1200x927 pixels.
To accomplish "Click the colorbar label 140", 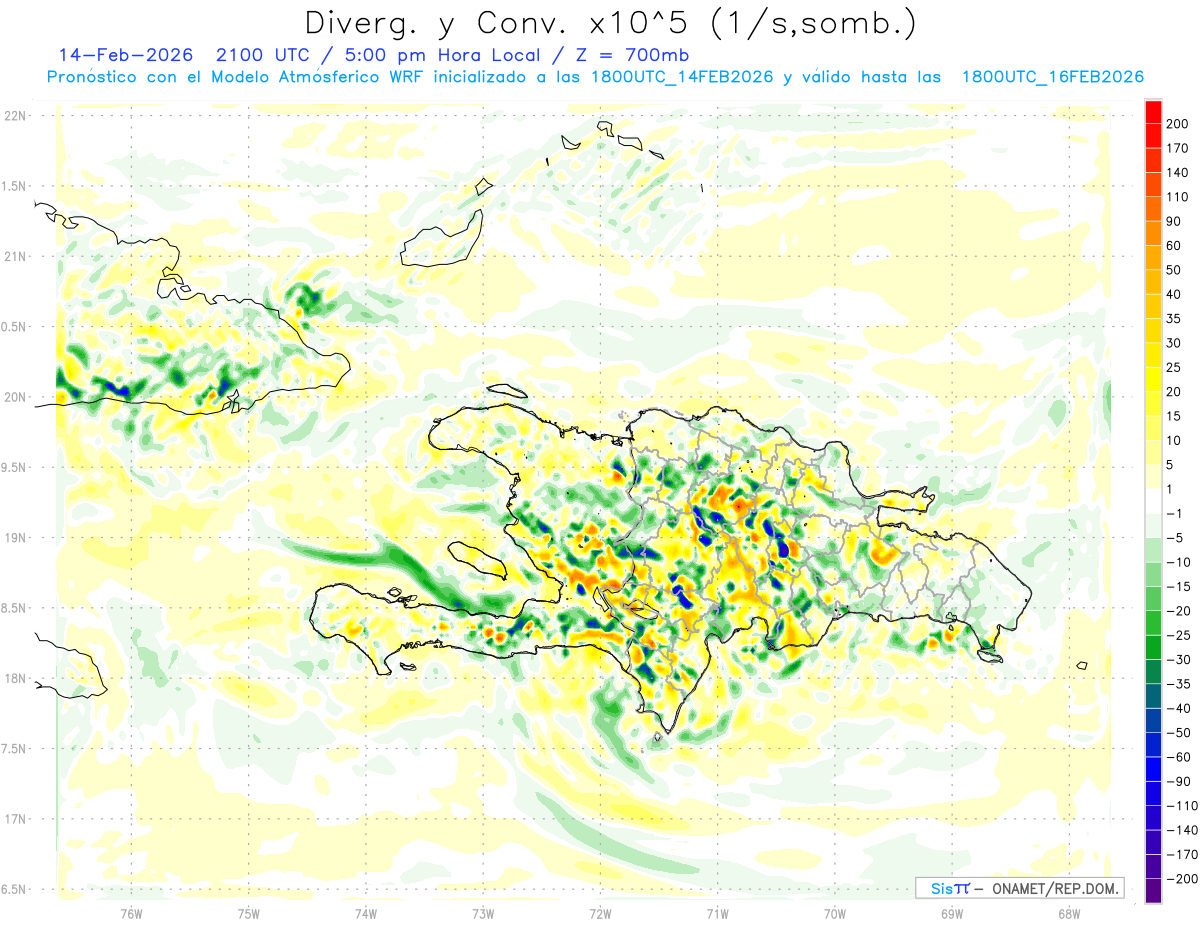I will pyautogui.click(x=1176, y=173).
